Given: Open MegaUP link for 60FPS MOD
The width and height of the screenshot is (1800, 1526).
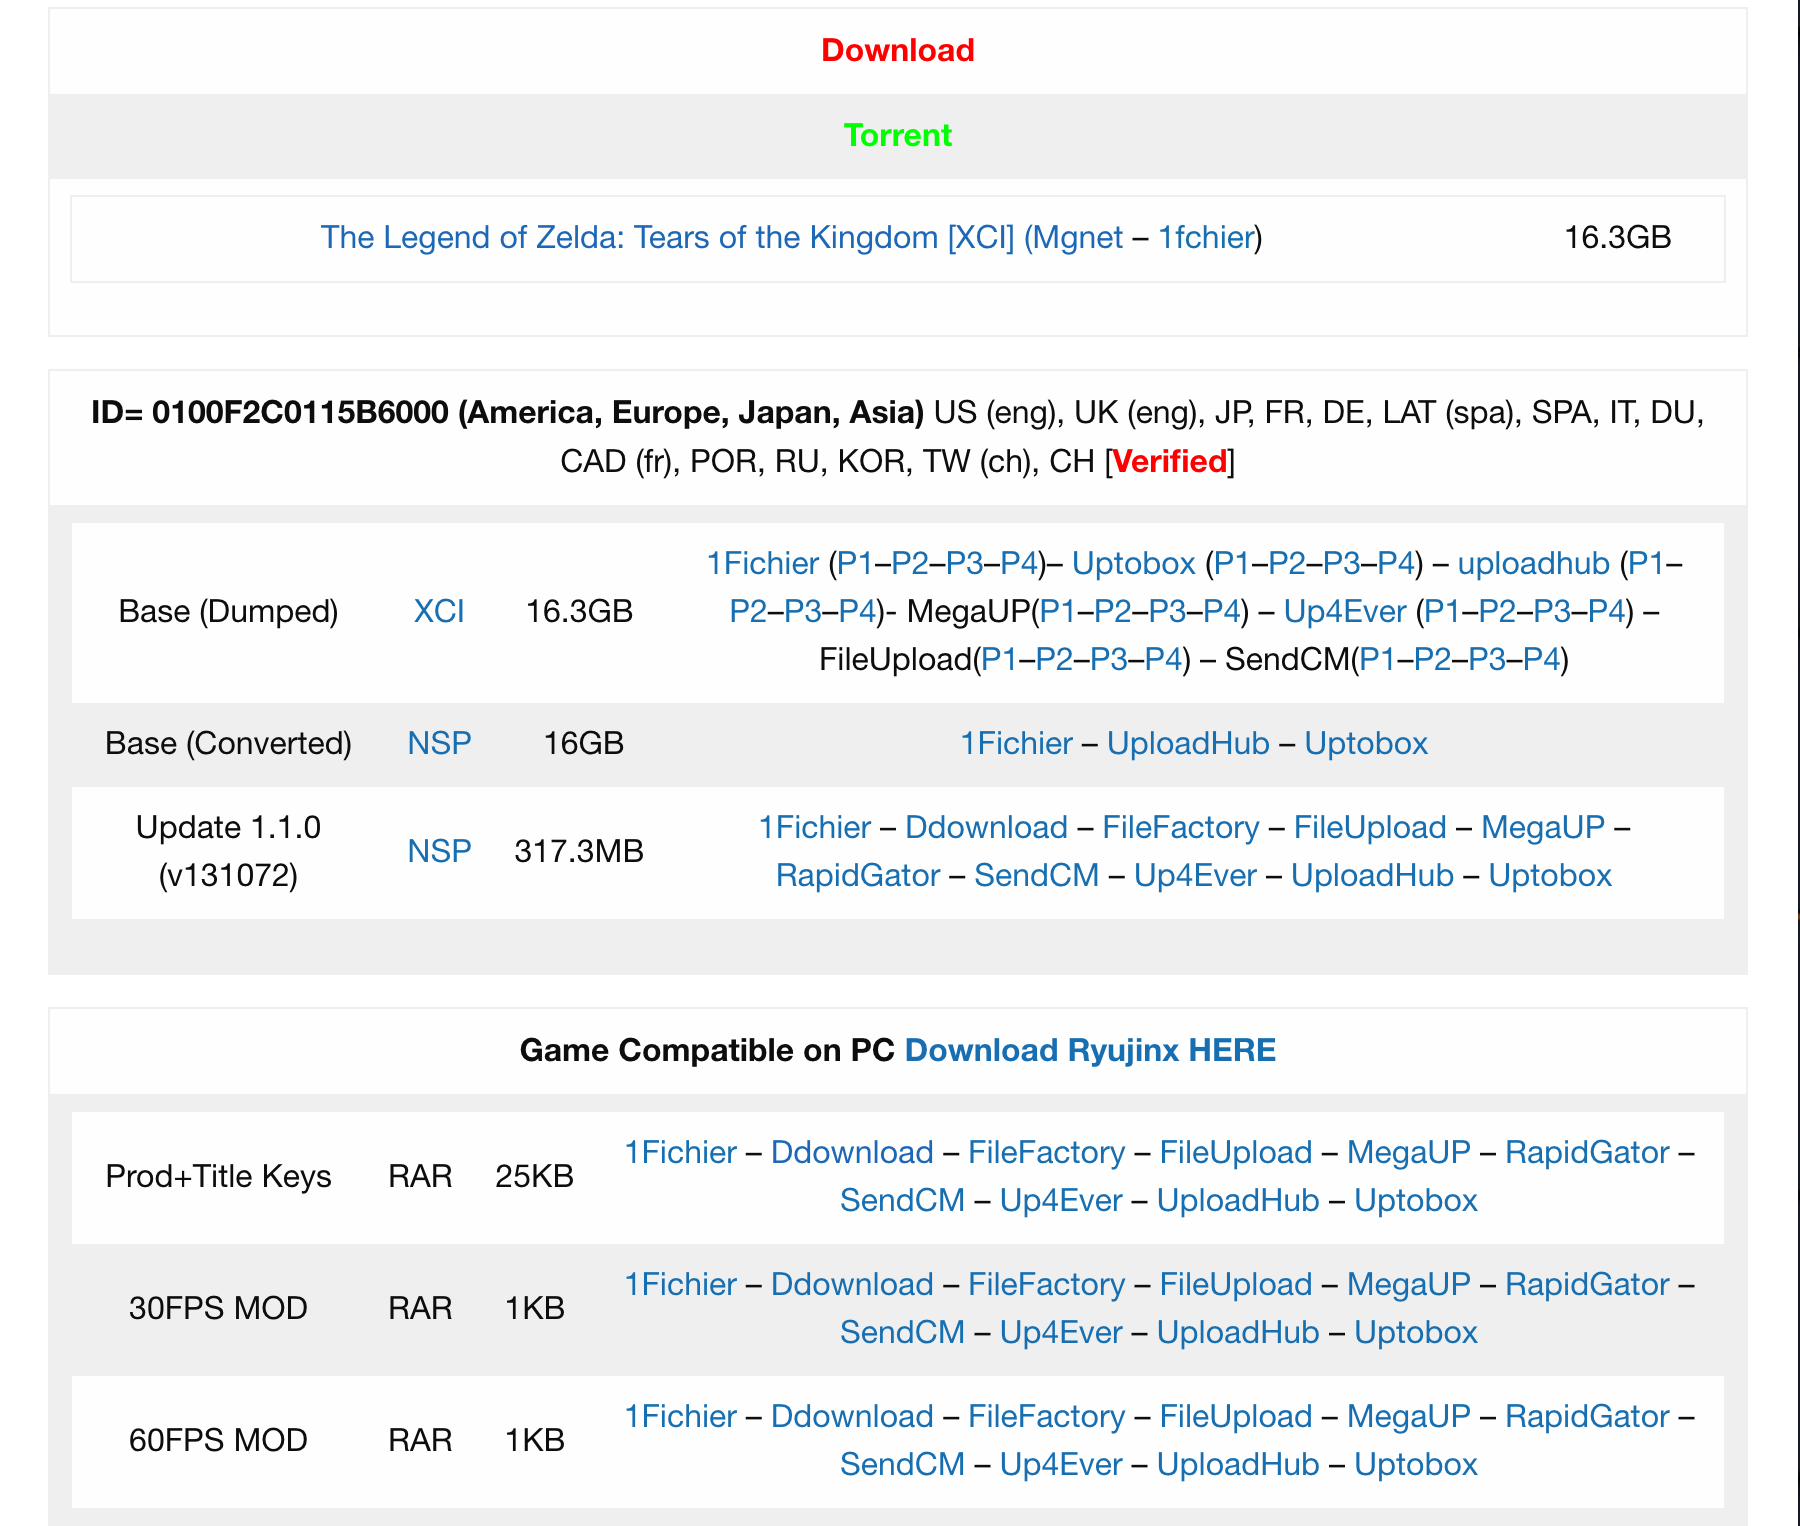Looking at the screenshot, I should click(1409, 1416).
